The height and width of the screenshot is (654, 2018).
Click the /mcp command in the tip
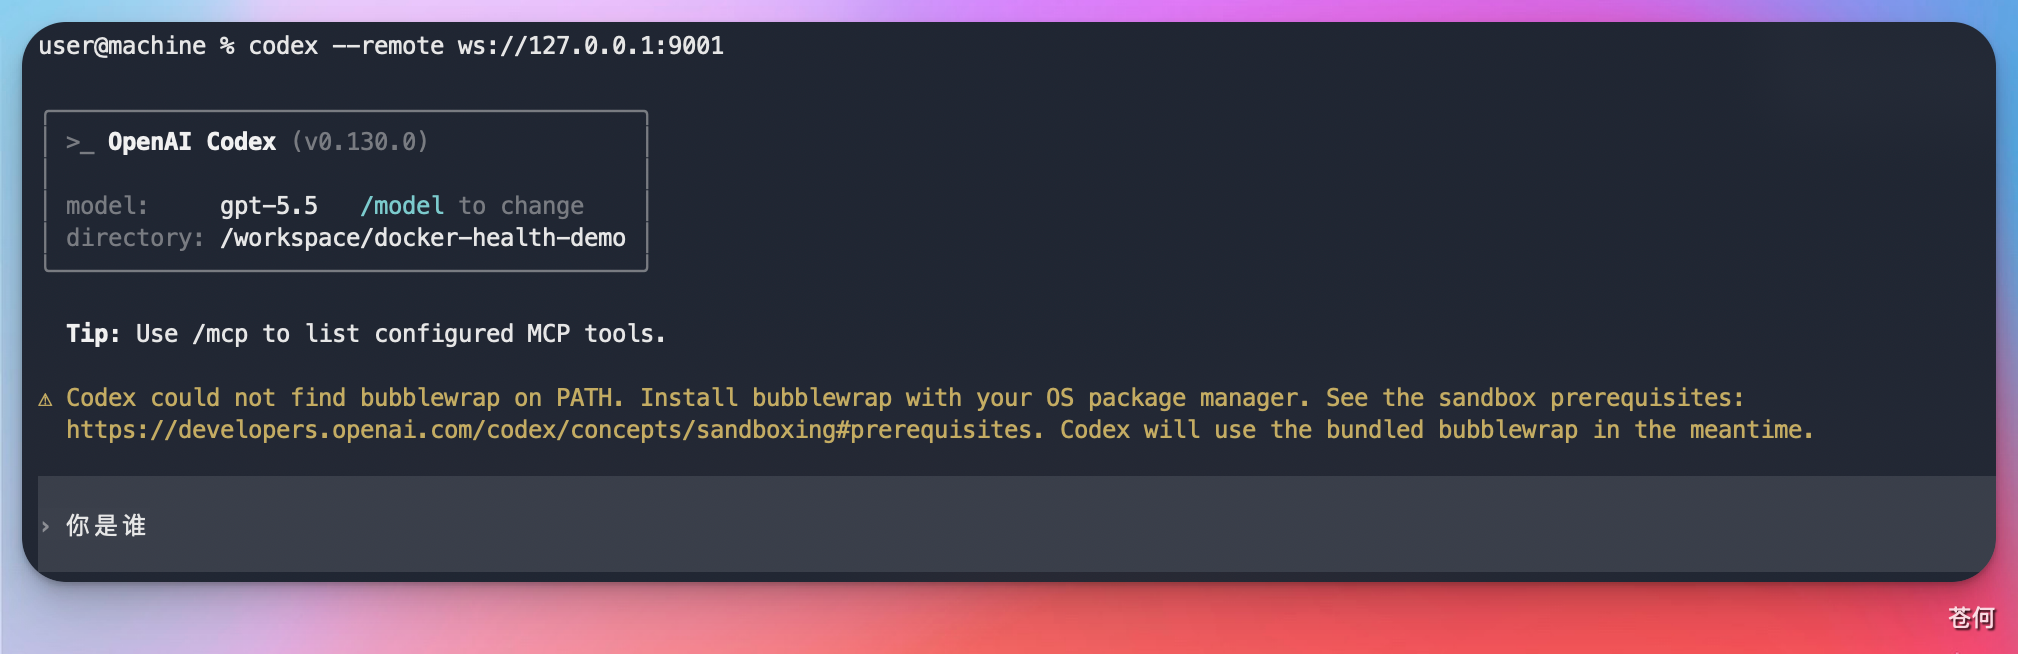click(220, 334)
